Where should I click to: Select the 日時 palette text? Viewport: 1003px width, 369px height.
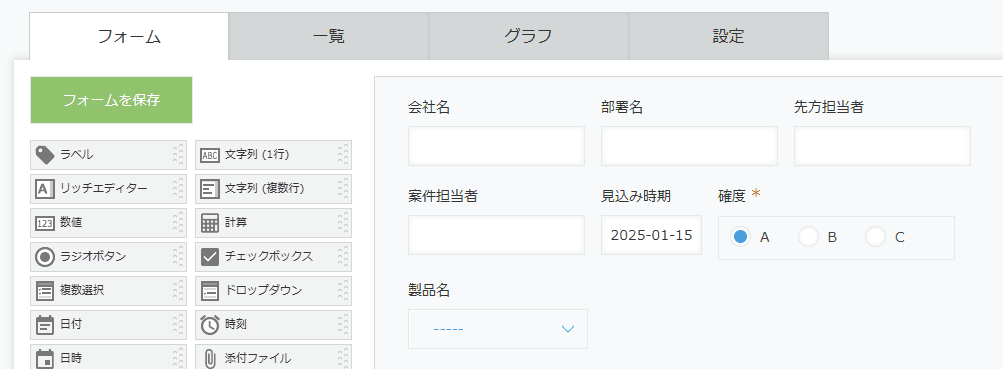coord(71,358)
